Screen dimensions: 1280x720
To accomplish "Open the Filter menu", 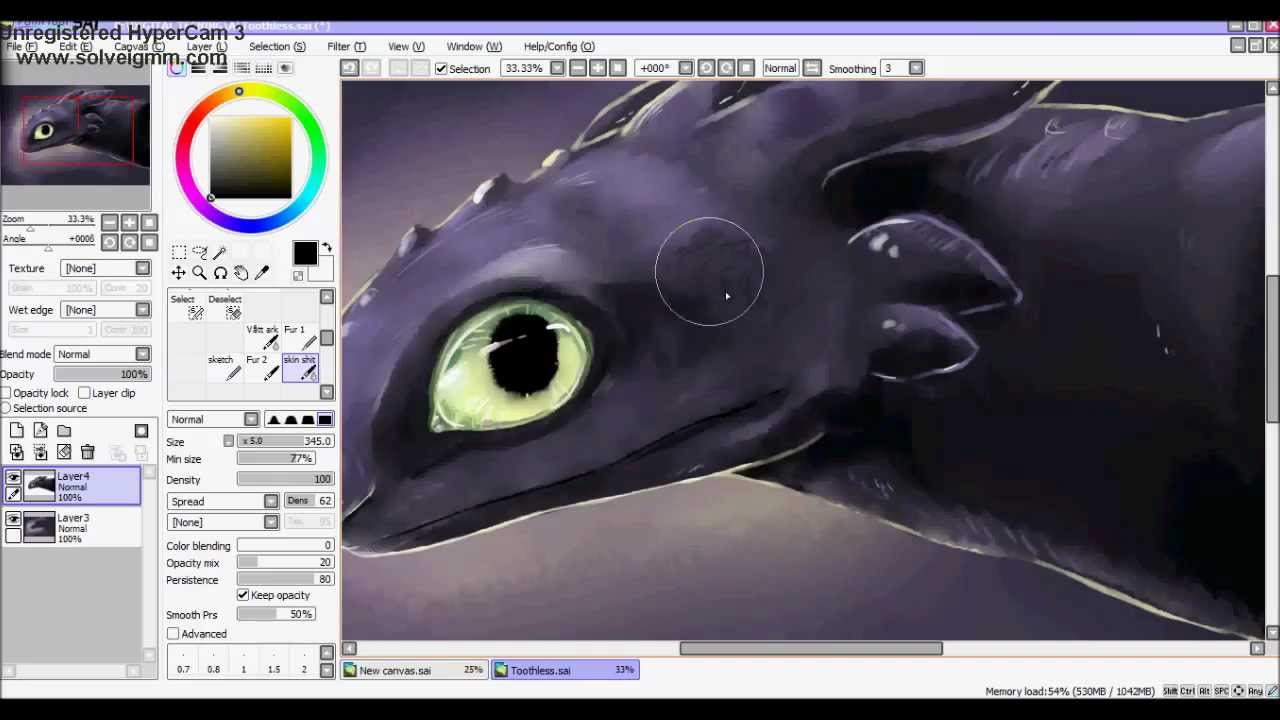I will 346,46.
